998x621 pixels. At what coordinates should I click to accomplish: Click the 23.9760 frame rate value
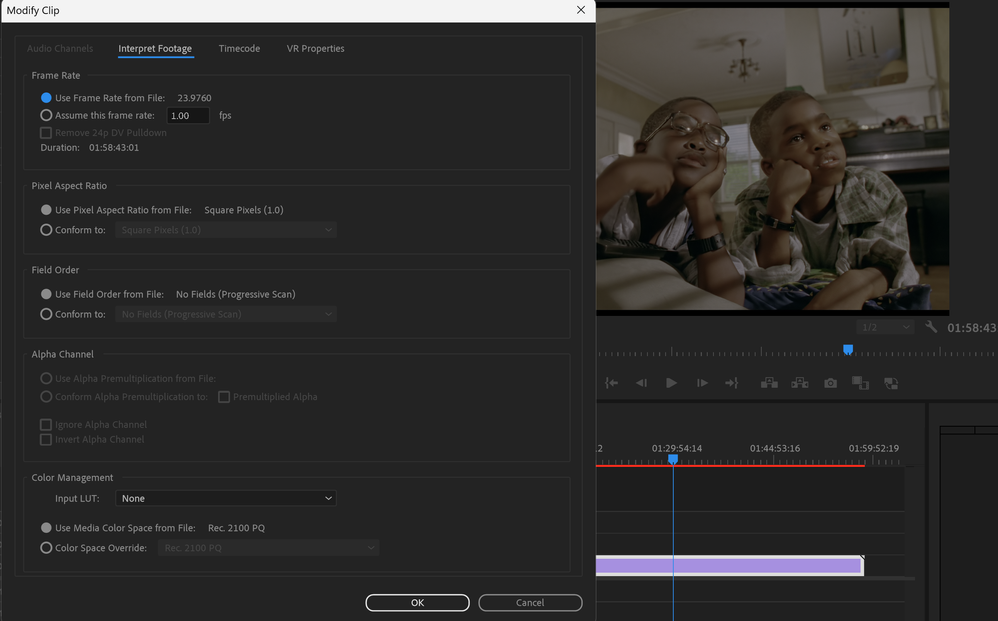[194, 98]
